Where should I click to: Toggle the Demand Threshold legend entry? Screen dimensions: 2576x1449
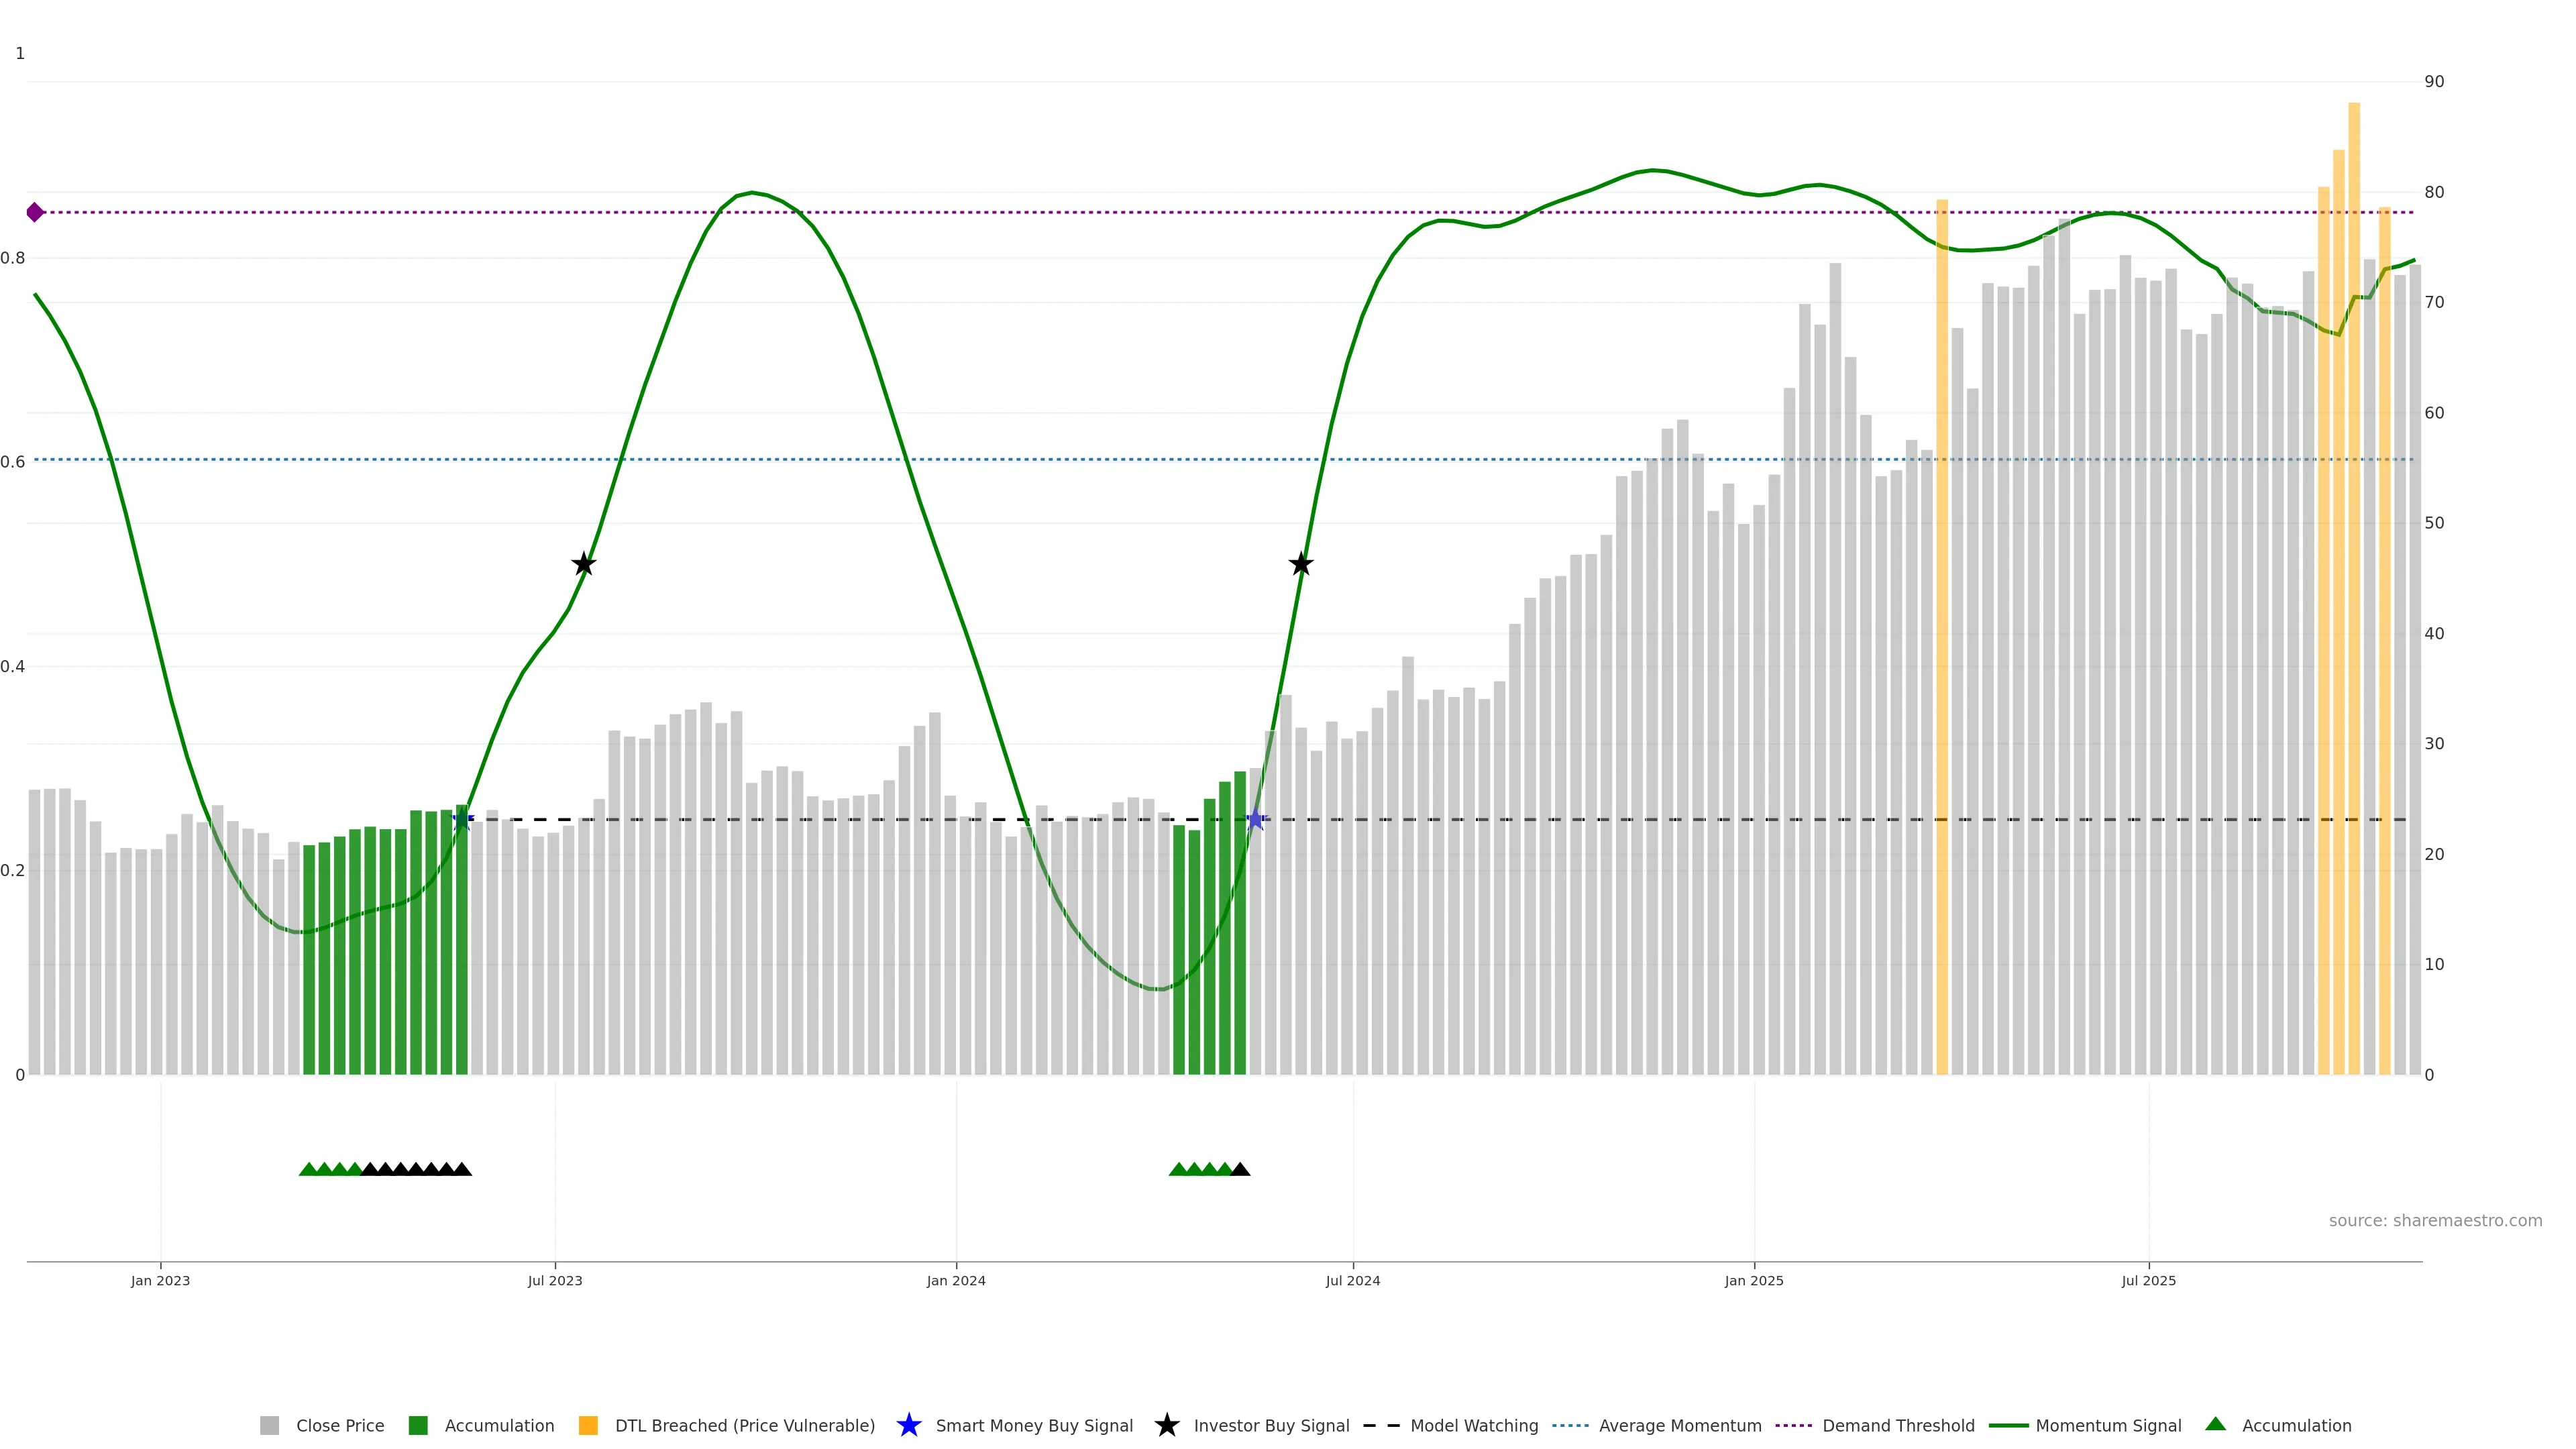coord(1898,1426)
